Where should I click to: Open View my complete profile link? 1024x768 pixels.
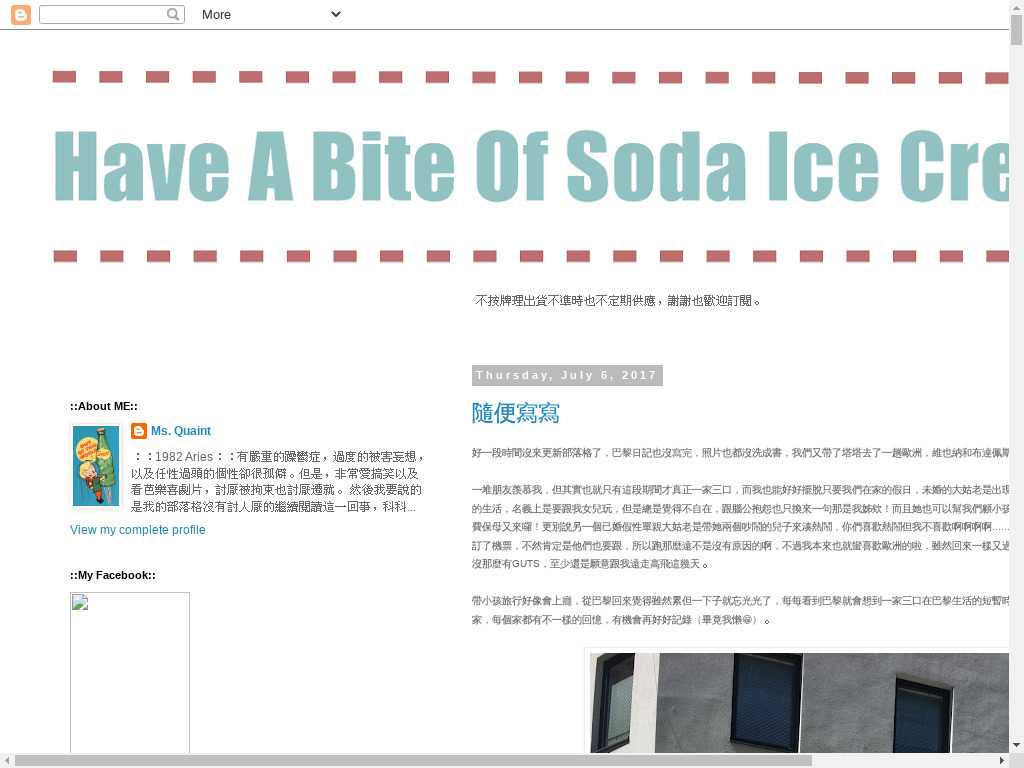(x=137, y=530)
